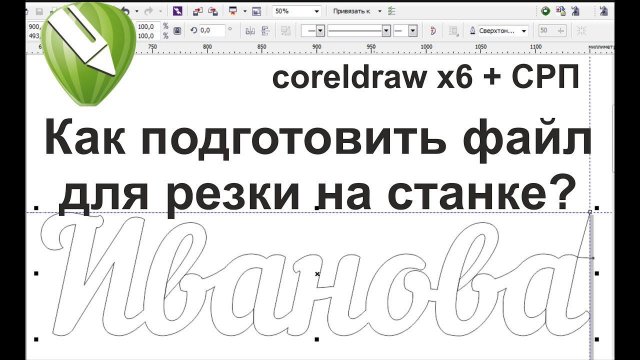Screen dimensions: 640x360
Task: Click the Undo arrow icon
Action: pos(126,11)
